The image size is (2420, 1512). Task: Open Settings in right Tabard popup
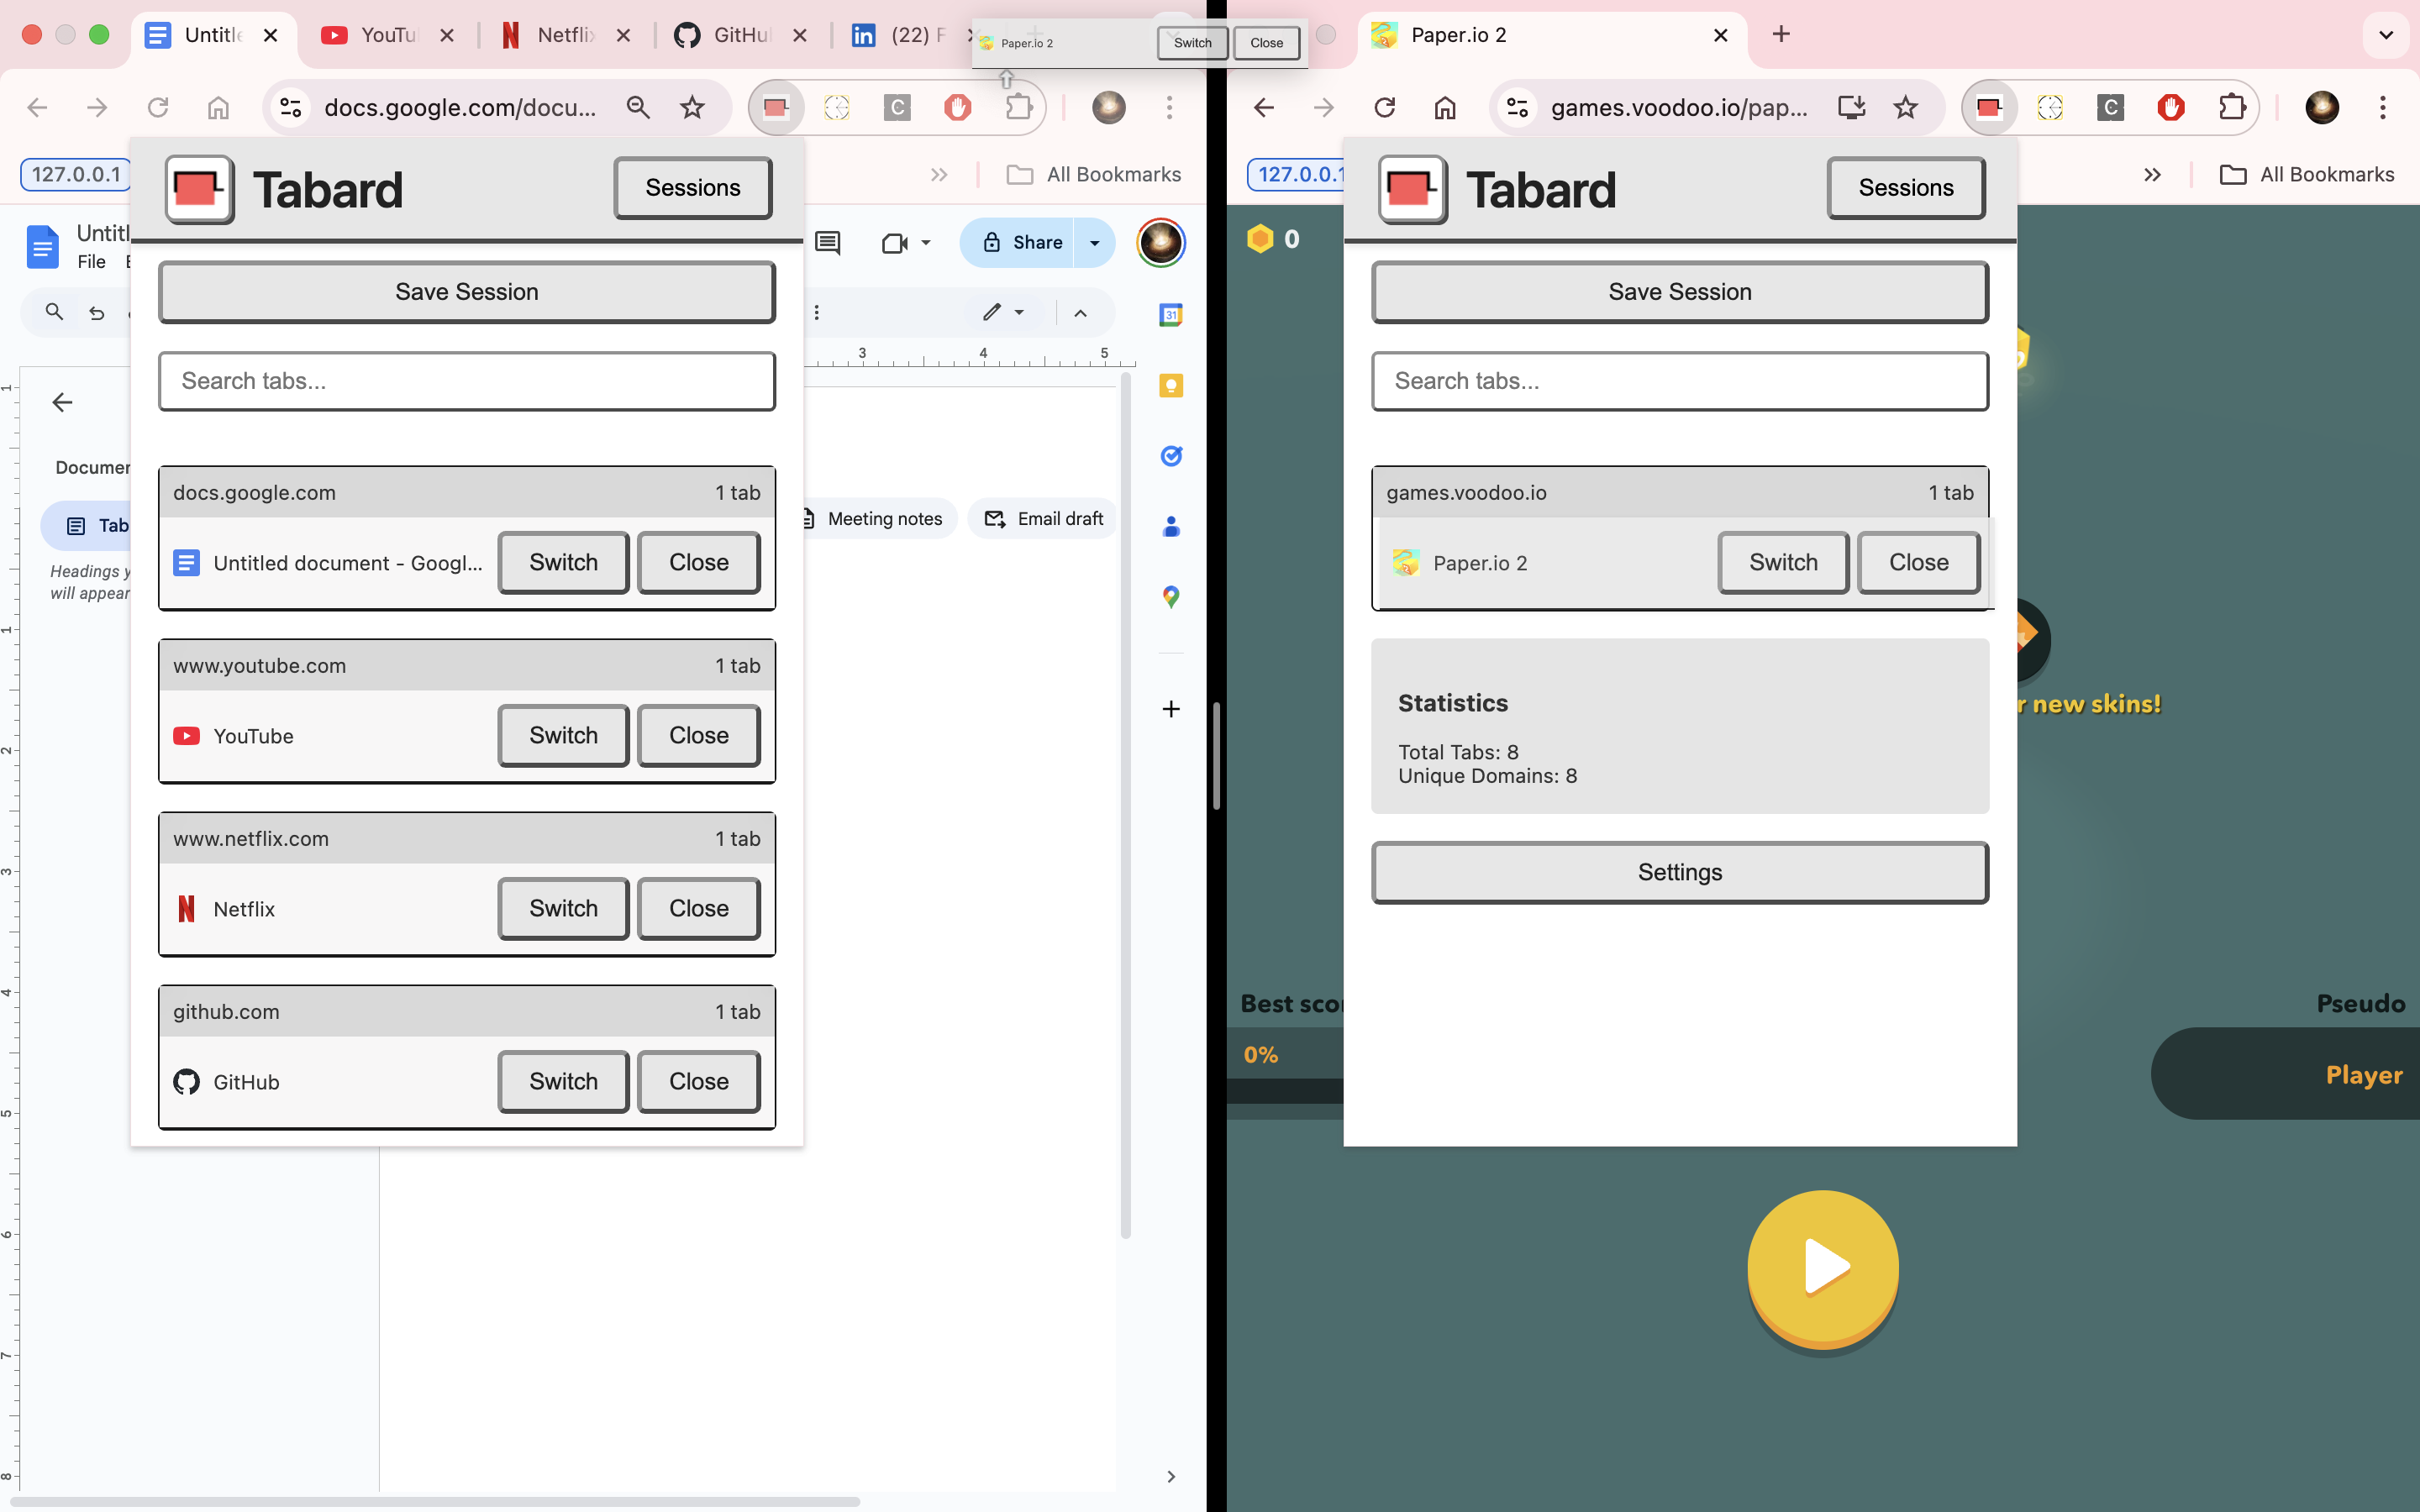click(1680, 872)
